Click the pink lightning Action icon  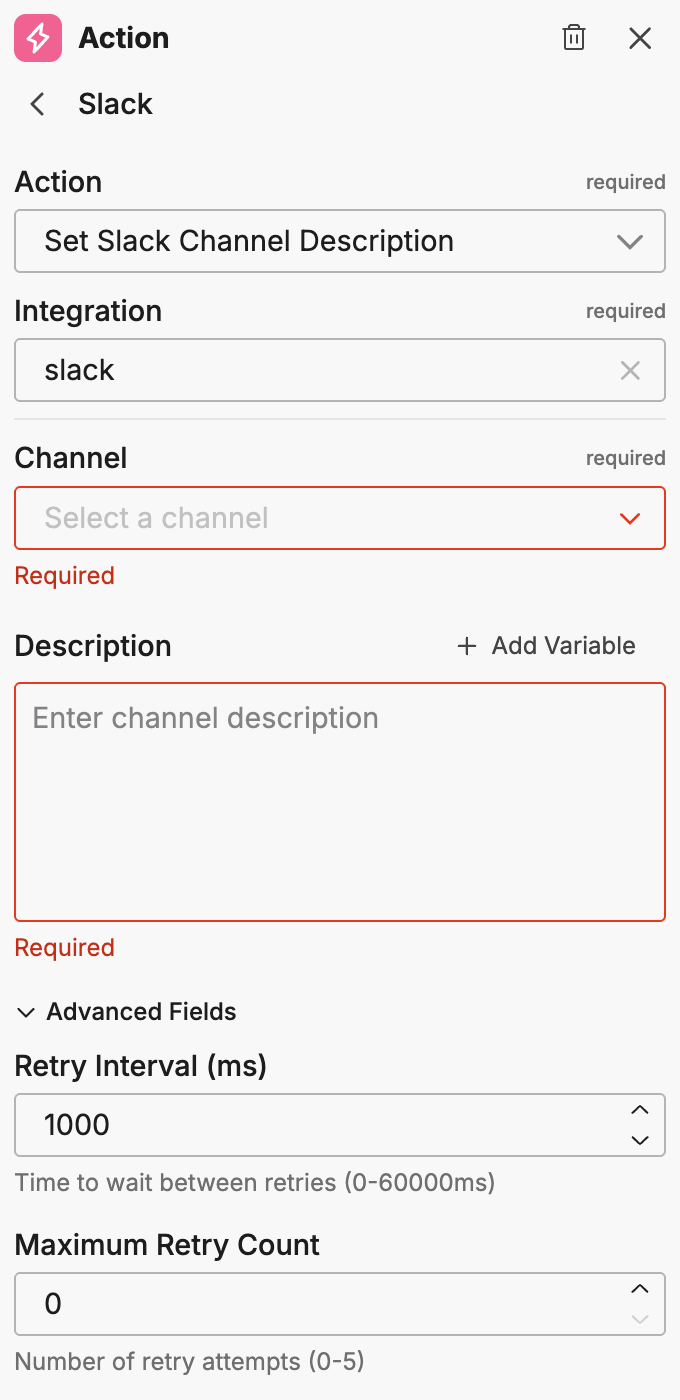[x=38, y=39]
